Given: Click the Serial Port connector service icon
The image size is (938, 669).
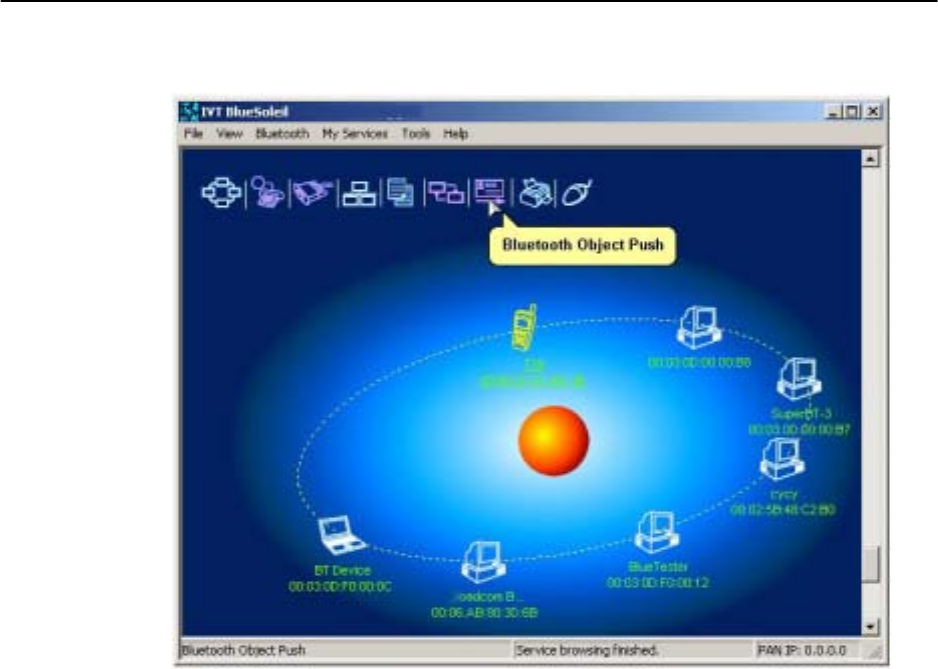Looking at the screenshot, I should click(x=313, y=192).
